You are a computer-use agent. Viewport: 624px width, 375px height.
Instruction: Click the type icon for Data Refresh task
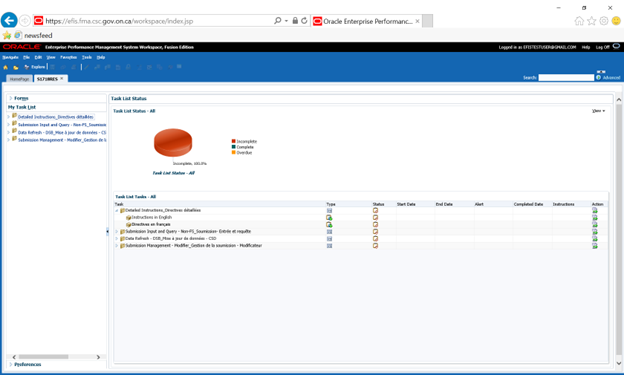coord(330,239)
